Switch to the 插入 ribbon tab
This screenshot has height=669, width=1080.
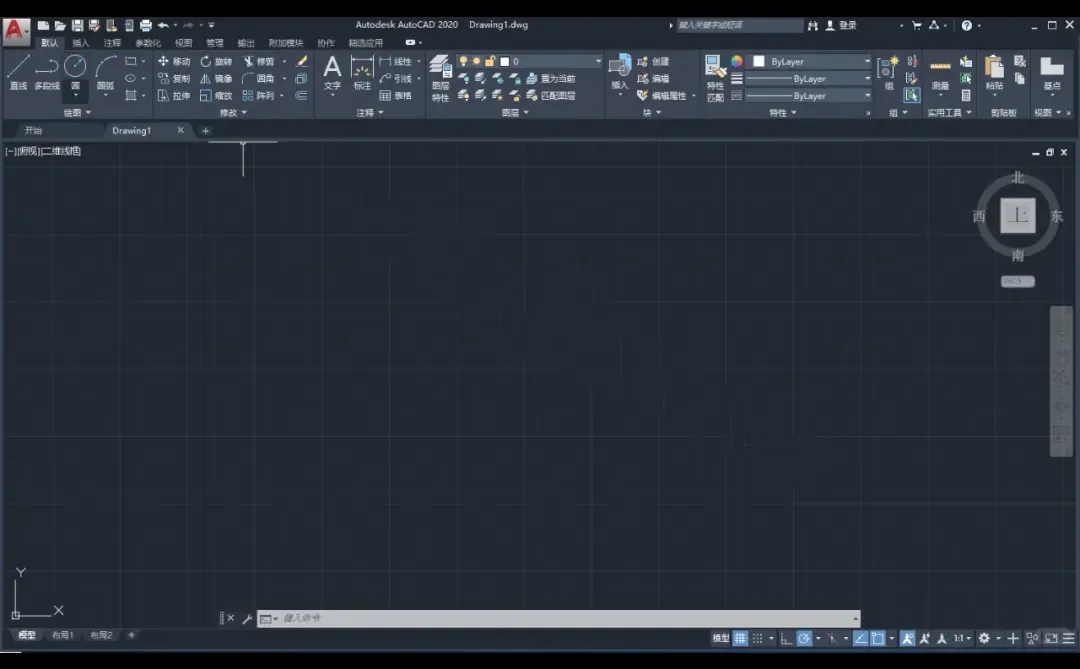tap(79, 42)
